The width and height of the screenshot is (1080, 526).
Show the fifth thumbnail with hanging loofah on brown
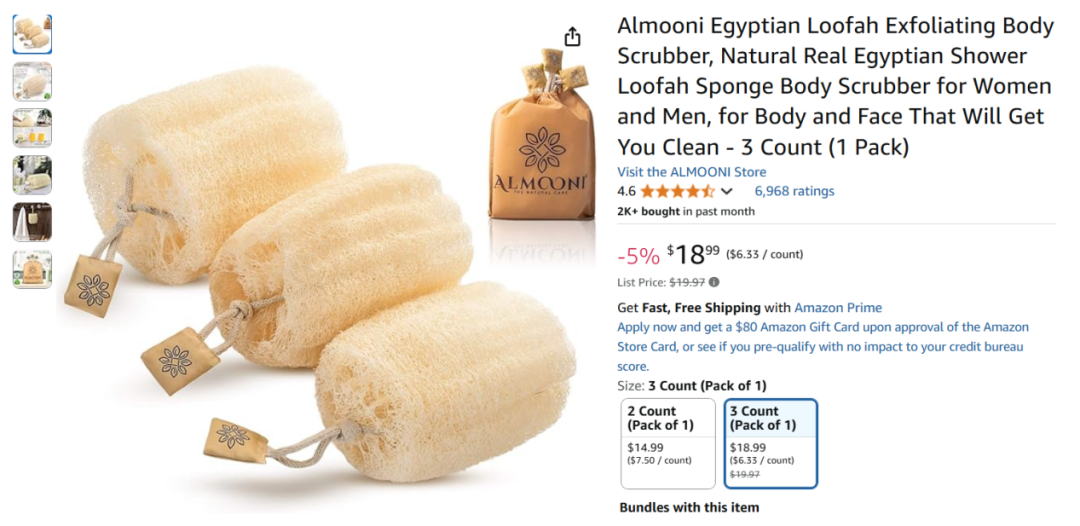[x=32, y=222]
